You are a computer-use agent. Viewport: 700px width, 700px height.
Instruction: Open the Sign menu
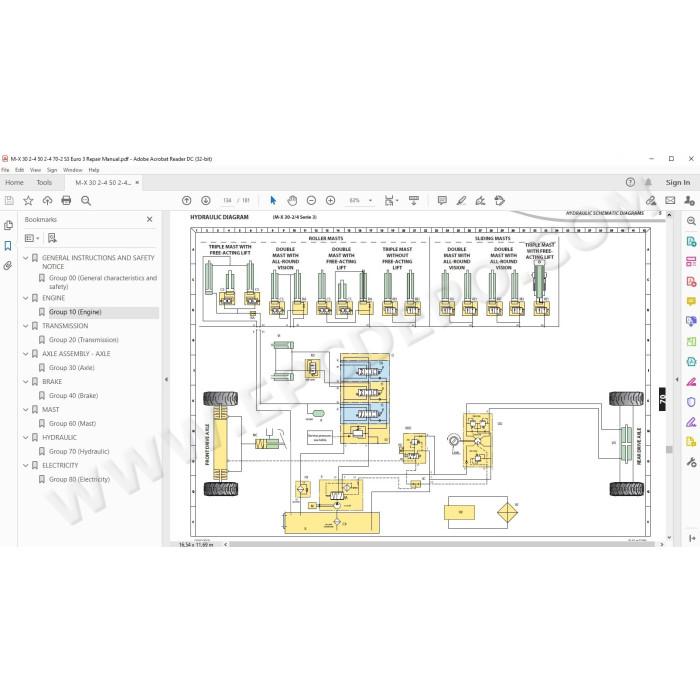click(x=52, y=170)
